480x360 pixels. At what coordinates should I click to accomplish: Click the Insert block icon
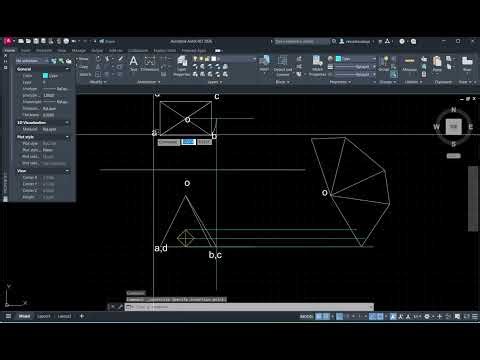point(264,63)
